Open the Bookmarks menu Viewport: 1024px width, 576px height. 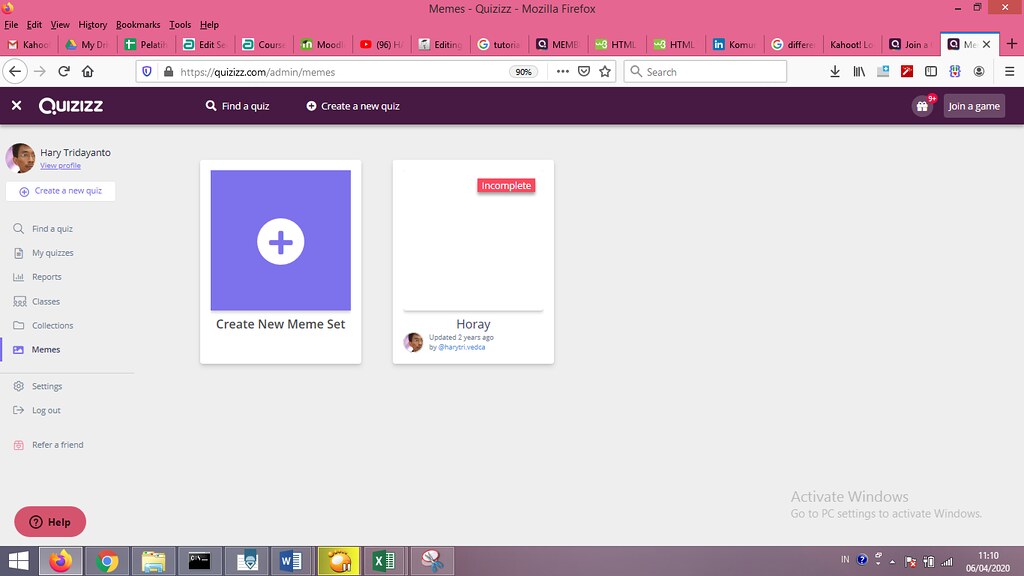click(x=138, y=25)
